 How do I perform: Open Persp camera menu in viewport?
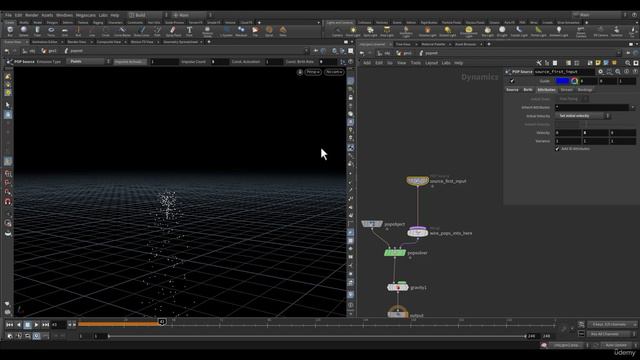click(313, 72)
